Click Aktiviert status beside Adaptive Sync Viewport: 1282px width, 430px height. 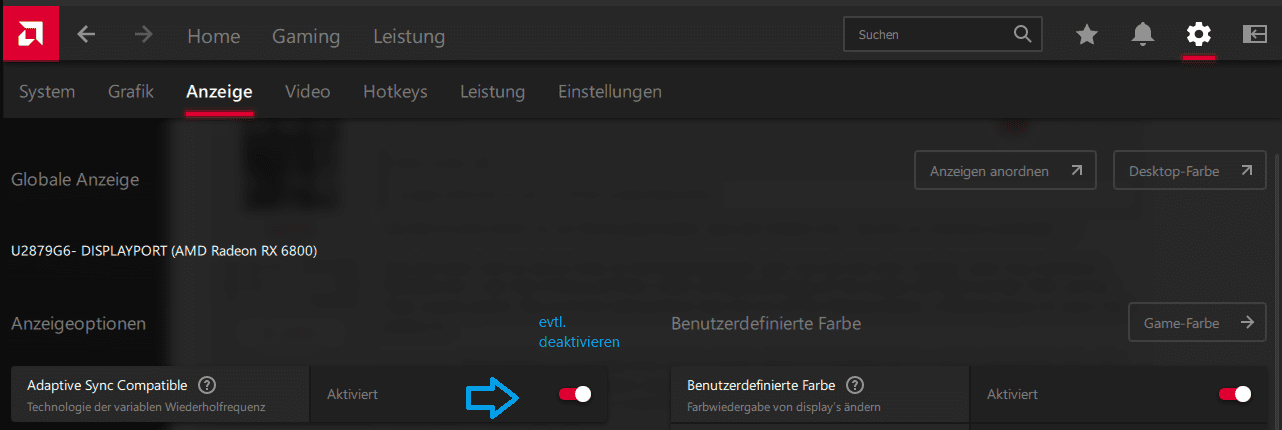352,395
